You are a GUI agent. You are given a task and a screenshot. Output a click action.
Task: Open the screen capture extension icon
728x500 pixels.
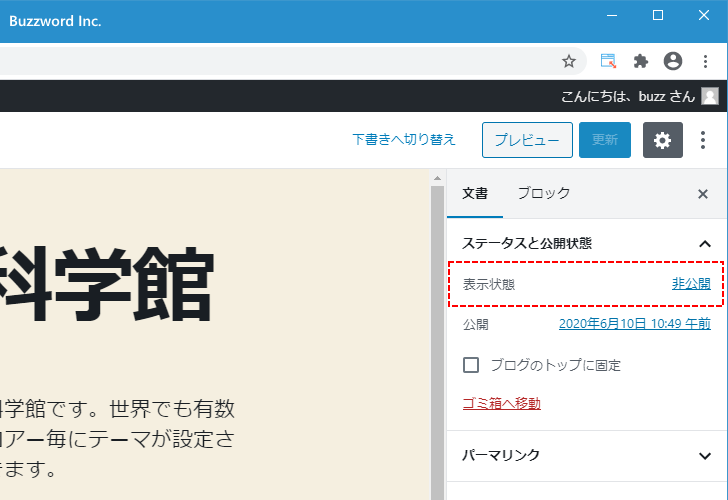(608, 61)
